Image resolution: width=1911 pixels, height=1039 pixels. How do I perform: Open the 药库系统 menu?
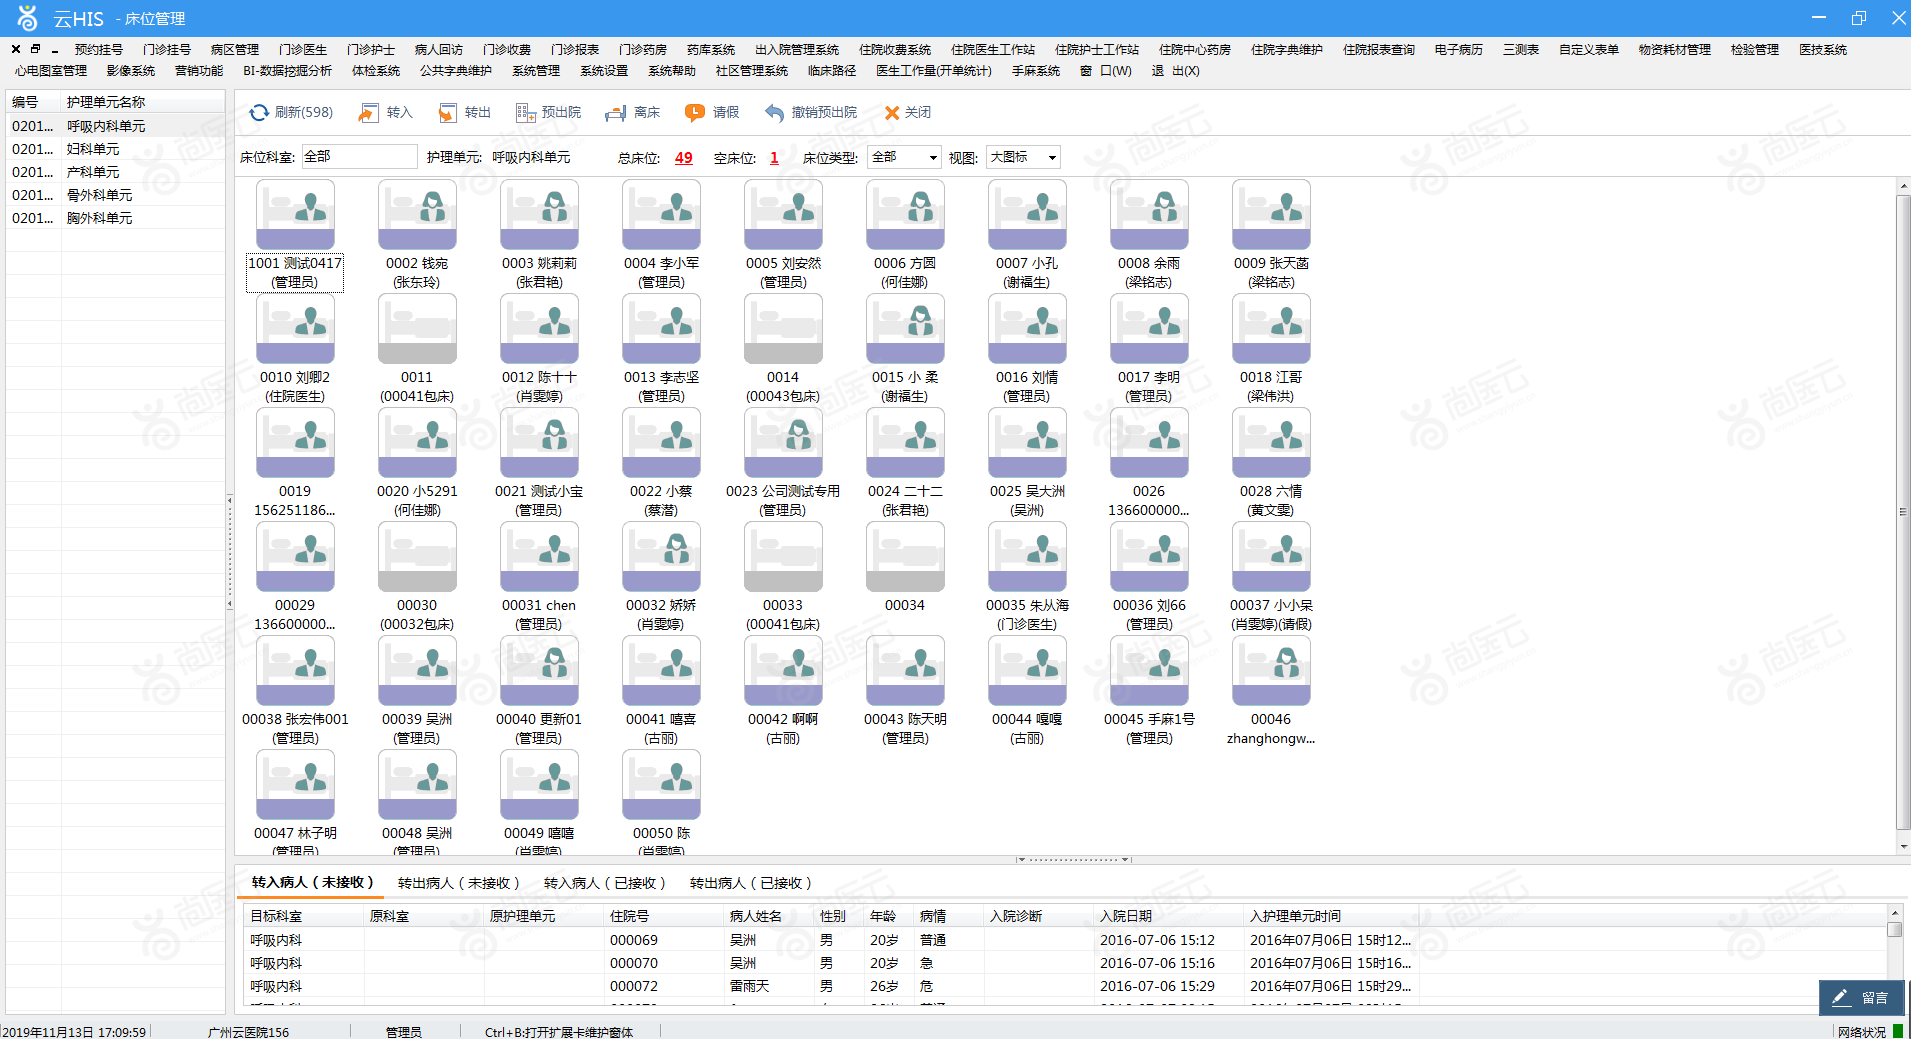711,49
